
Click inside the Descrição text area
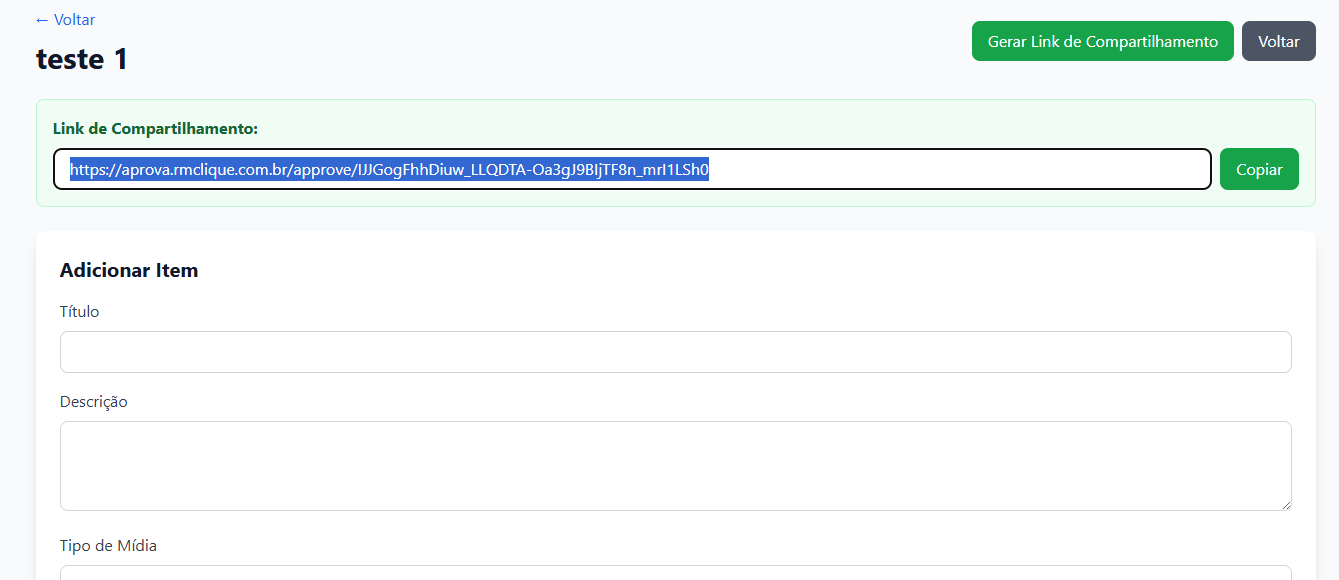point(675,465)
